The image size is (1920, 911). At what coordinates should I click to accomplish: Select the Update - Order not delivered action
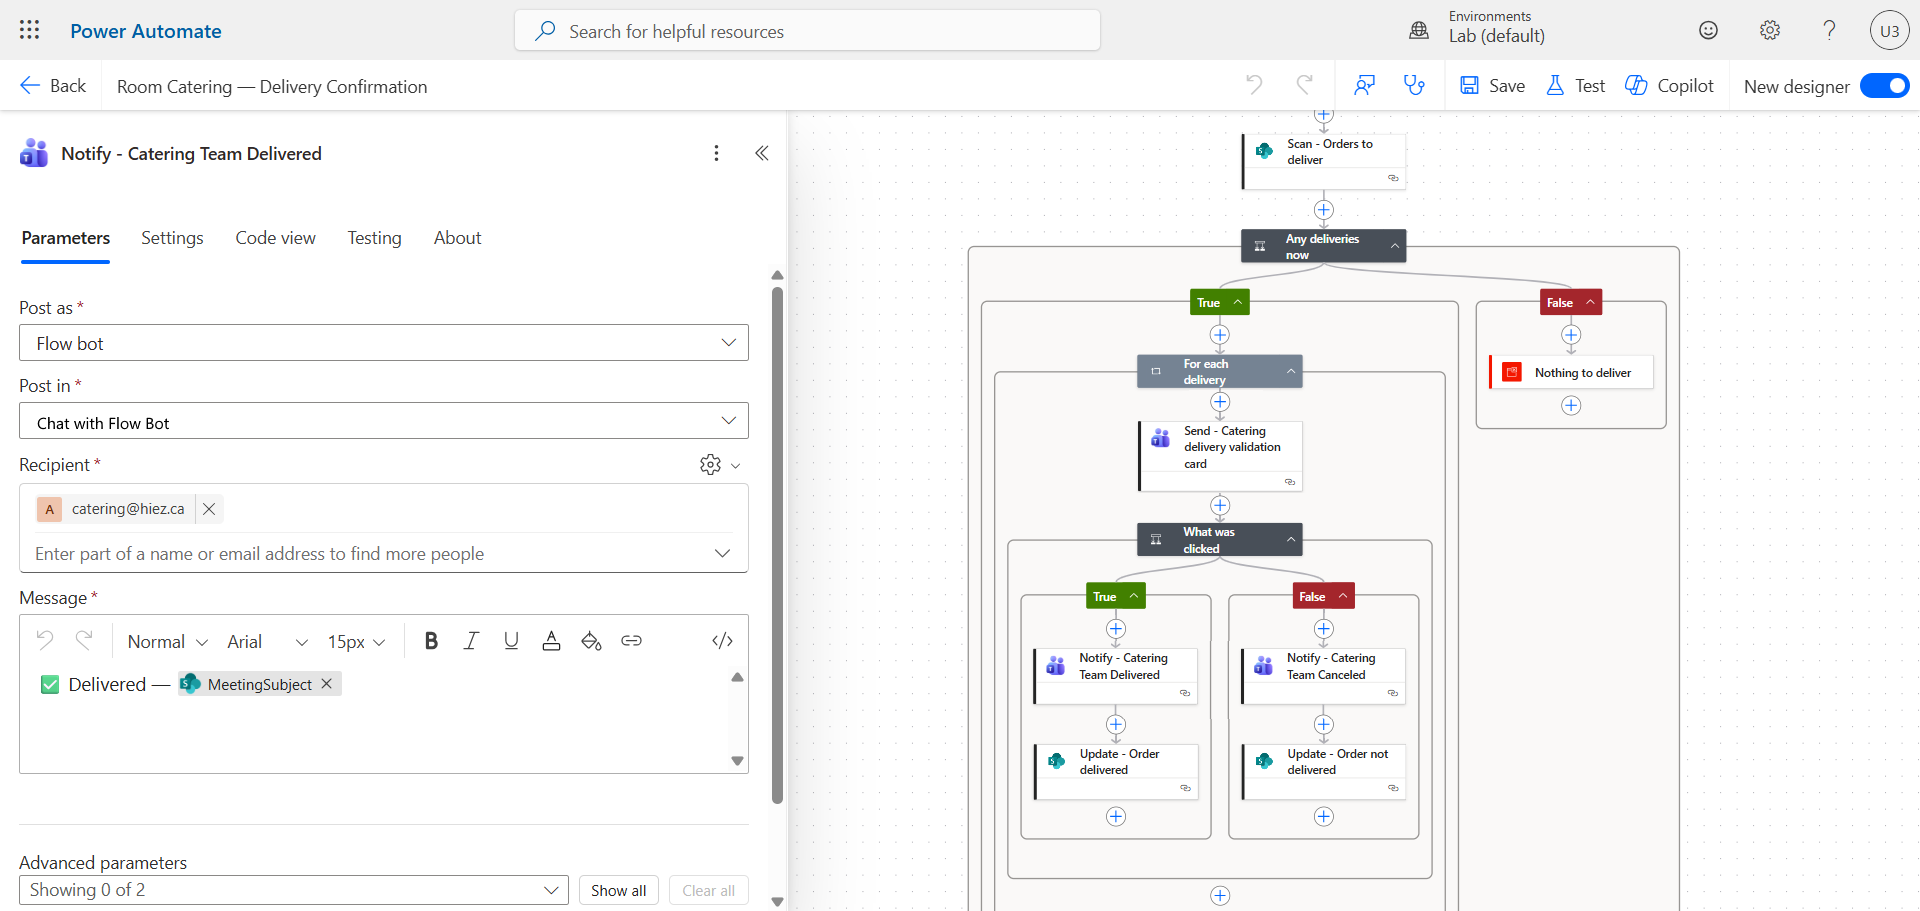(x=1324, y=772)
